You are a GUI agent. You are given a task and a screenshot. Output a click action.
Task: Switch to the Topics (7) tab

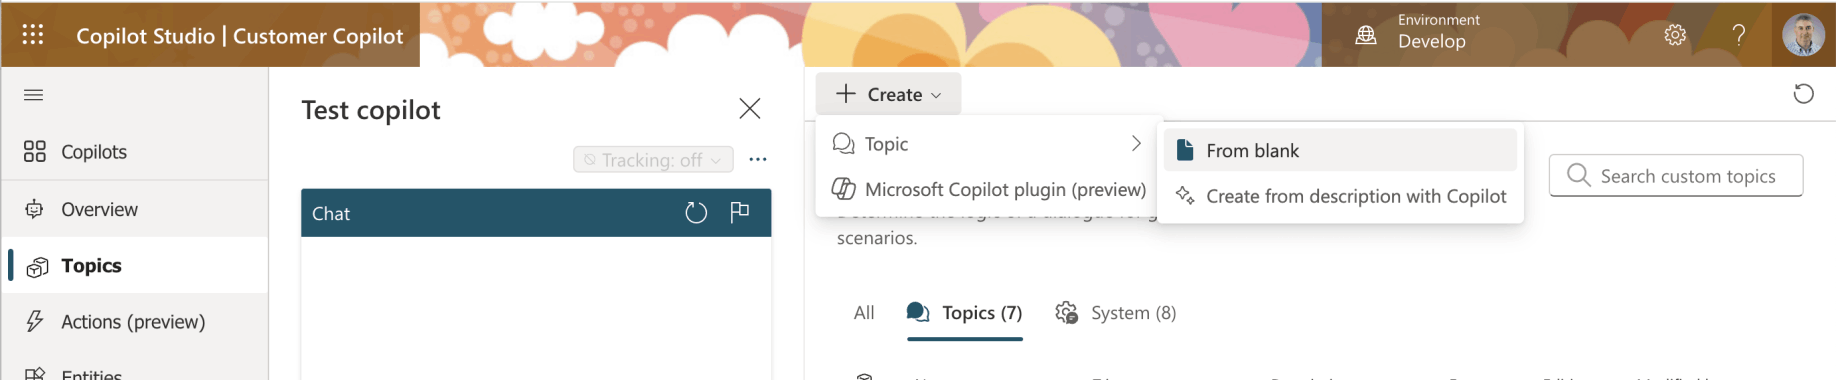[965, 313]
